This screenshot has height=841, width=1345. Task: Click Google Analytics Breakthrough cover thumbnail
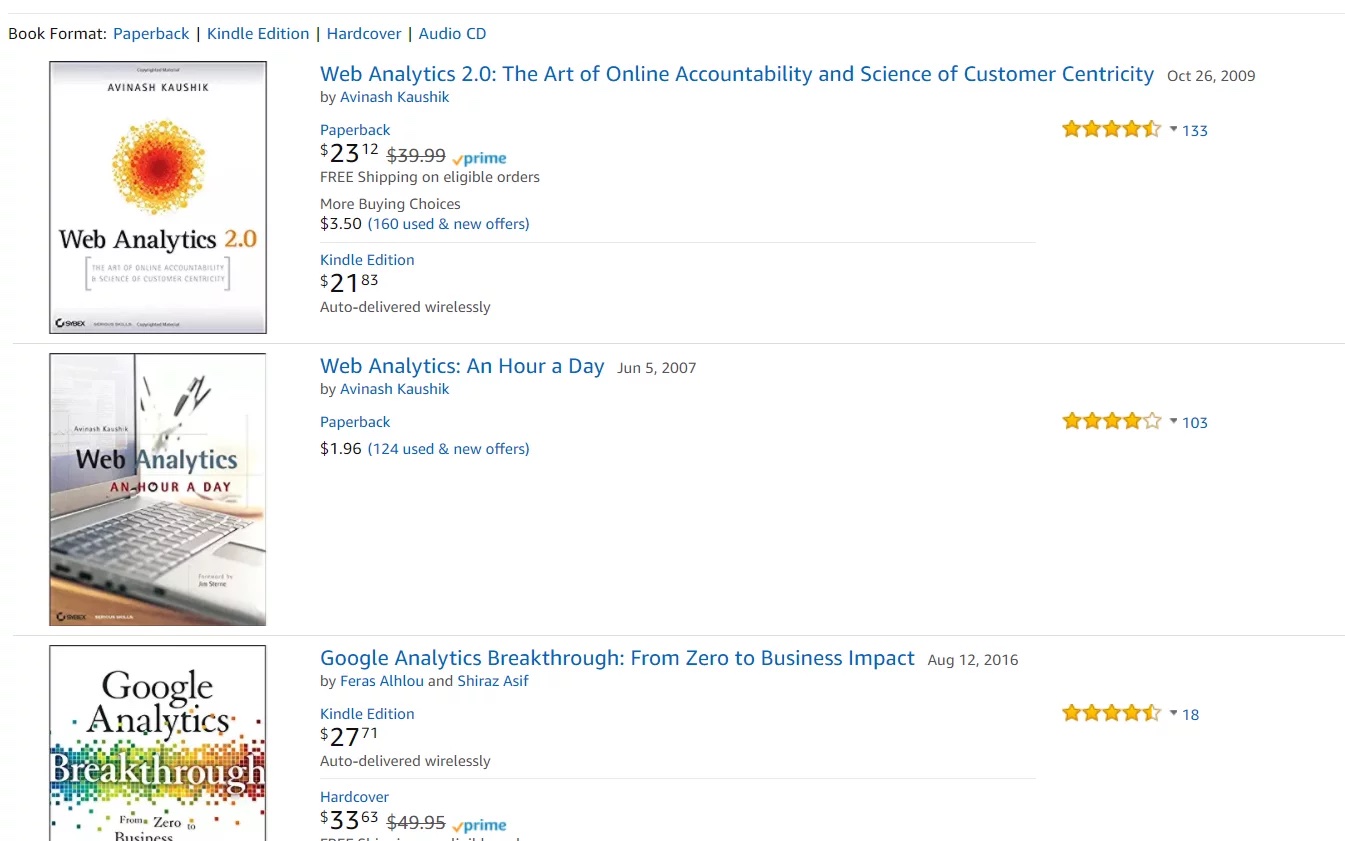tap(158, 743)
